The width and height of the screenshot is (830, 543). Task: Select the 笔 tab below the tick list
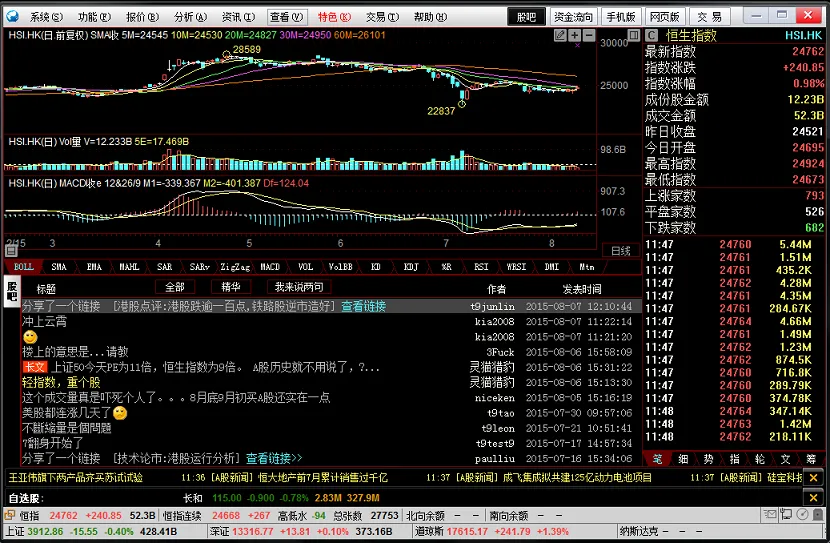click(657, 459)
